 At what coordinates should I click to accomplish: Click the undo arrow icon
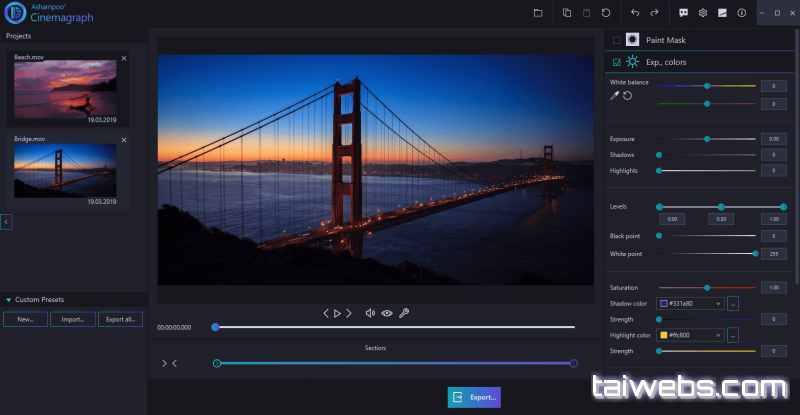(634, 13)
